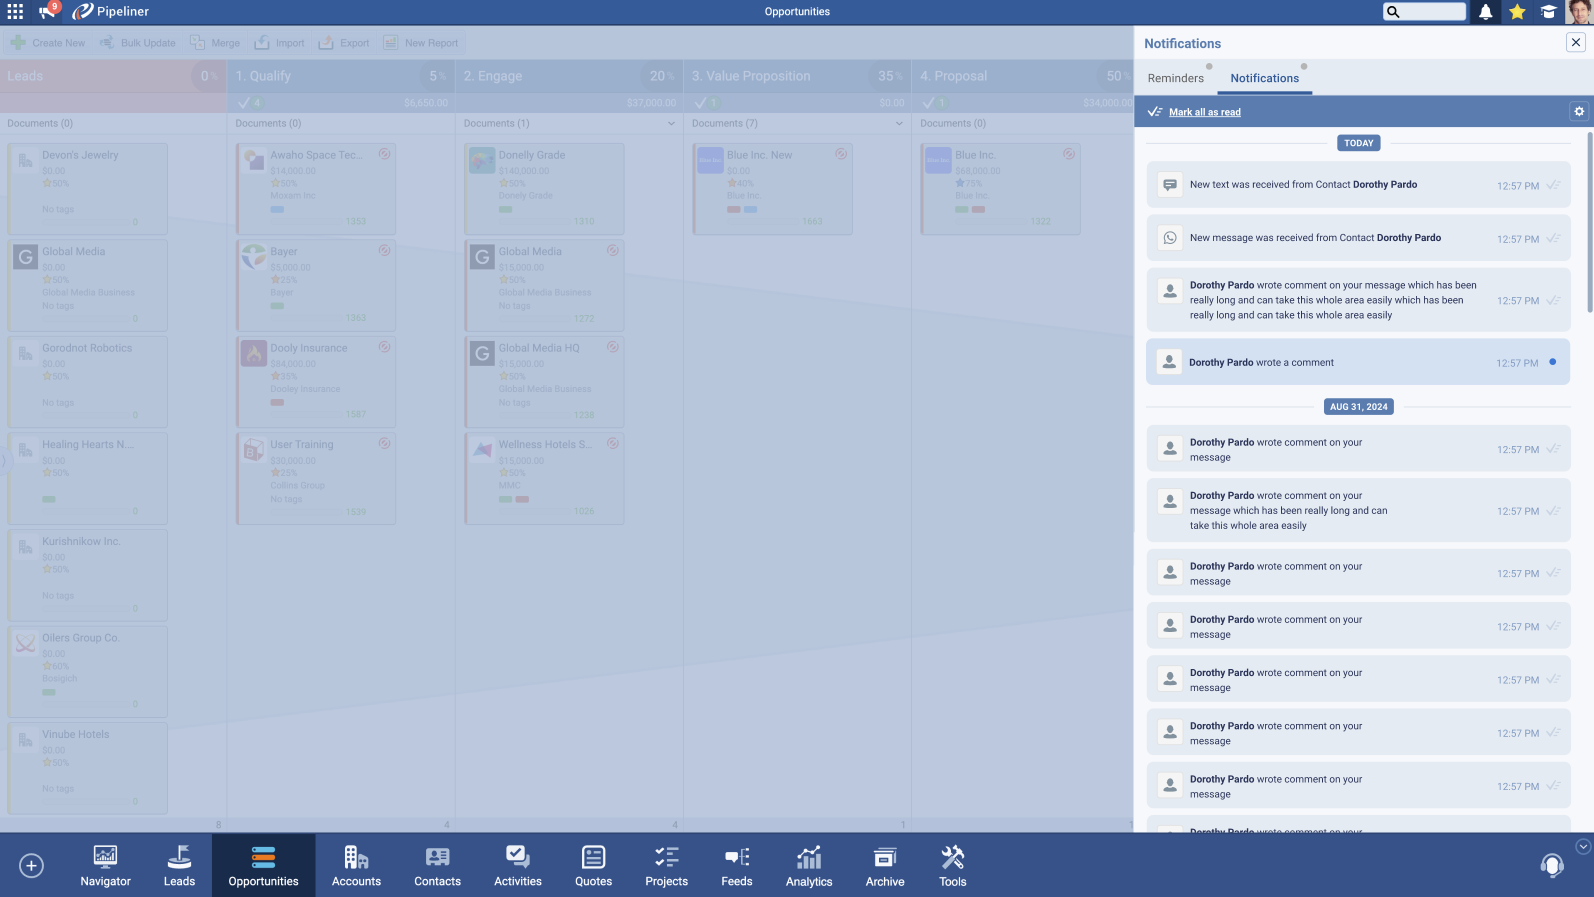Go to the Analytics module
This screenshot has height=897, width=1594.
pos(808,866)
